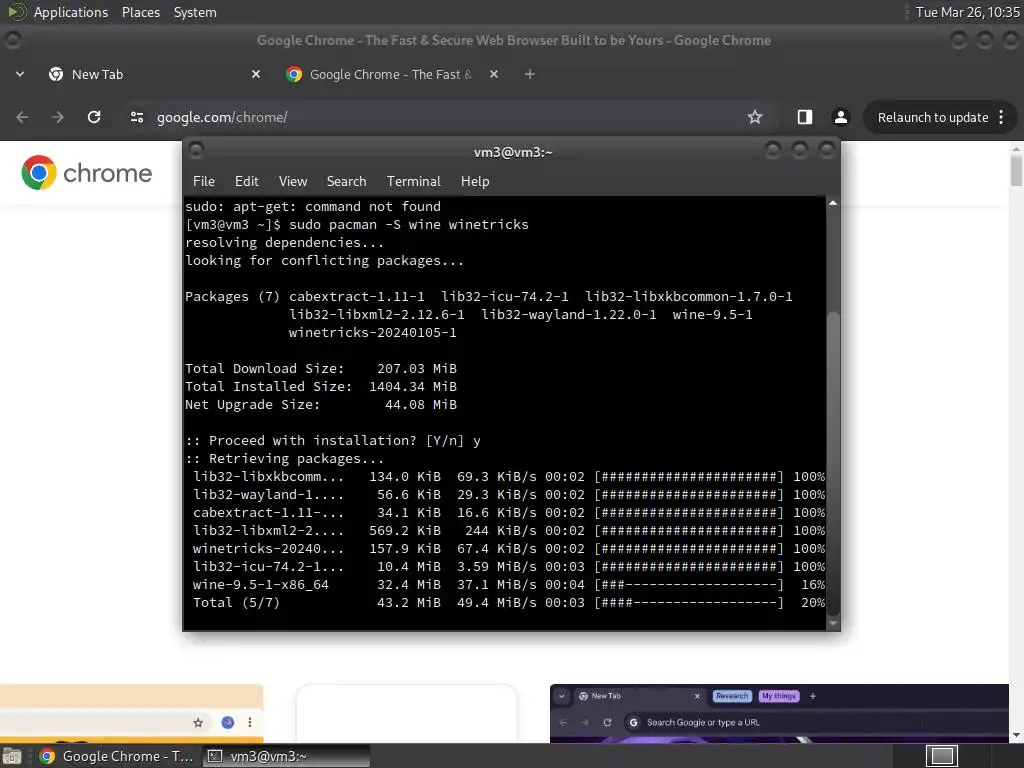This screenshot has height=768, width=1024.
Task: Click the terminal vertical scrollbar thumb
Action: [x=833, y=462]
